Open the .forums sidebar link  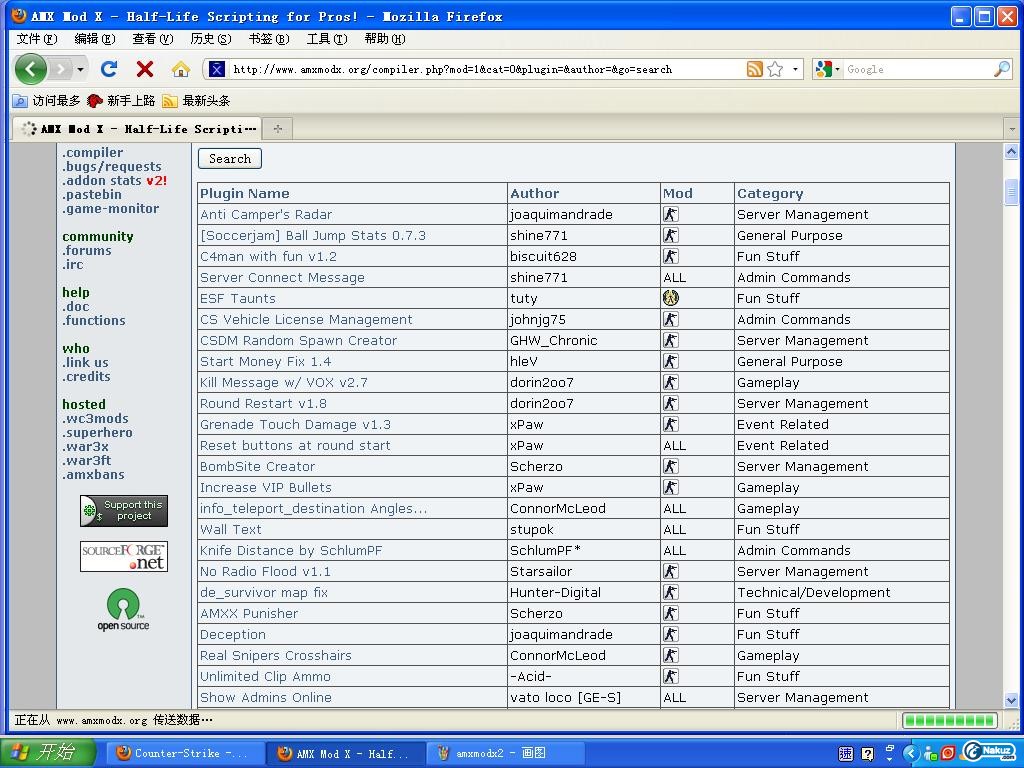tap(87, 250)
